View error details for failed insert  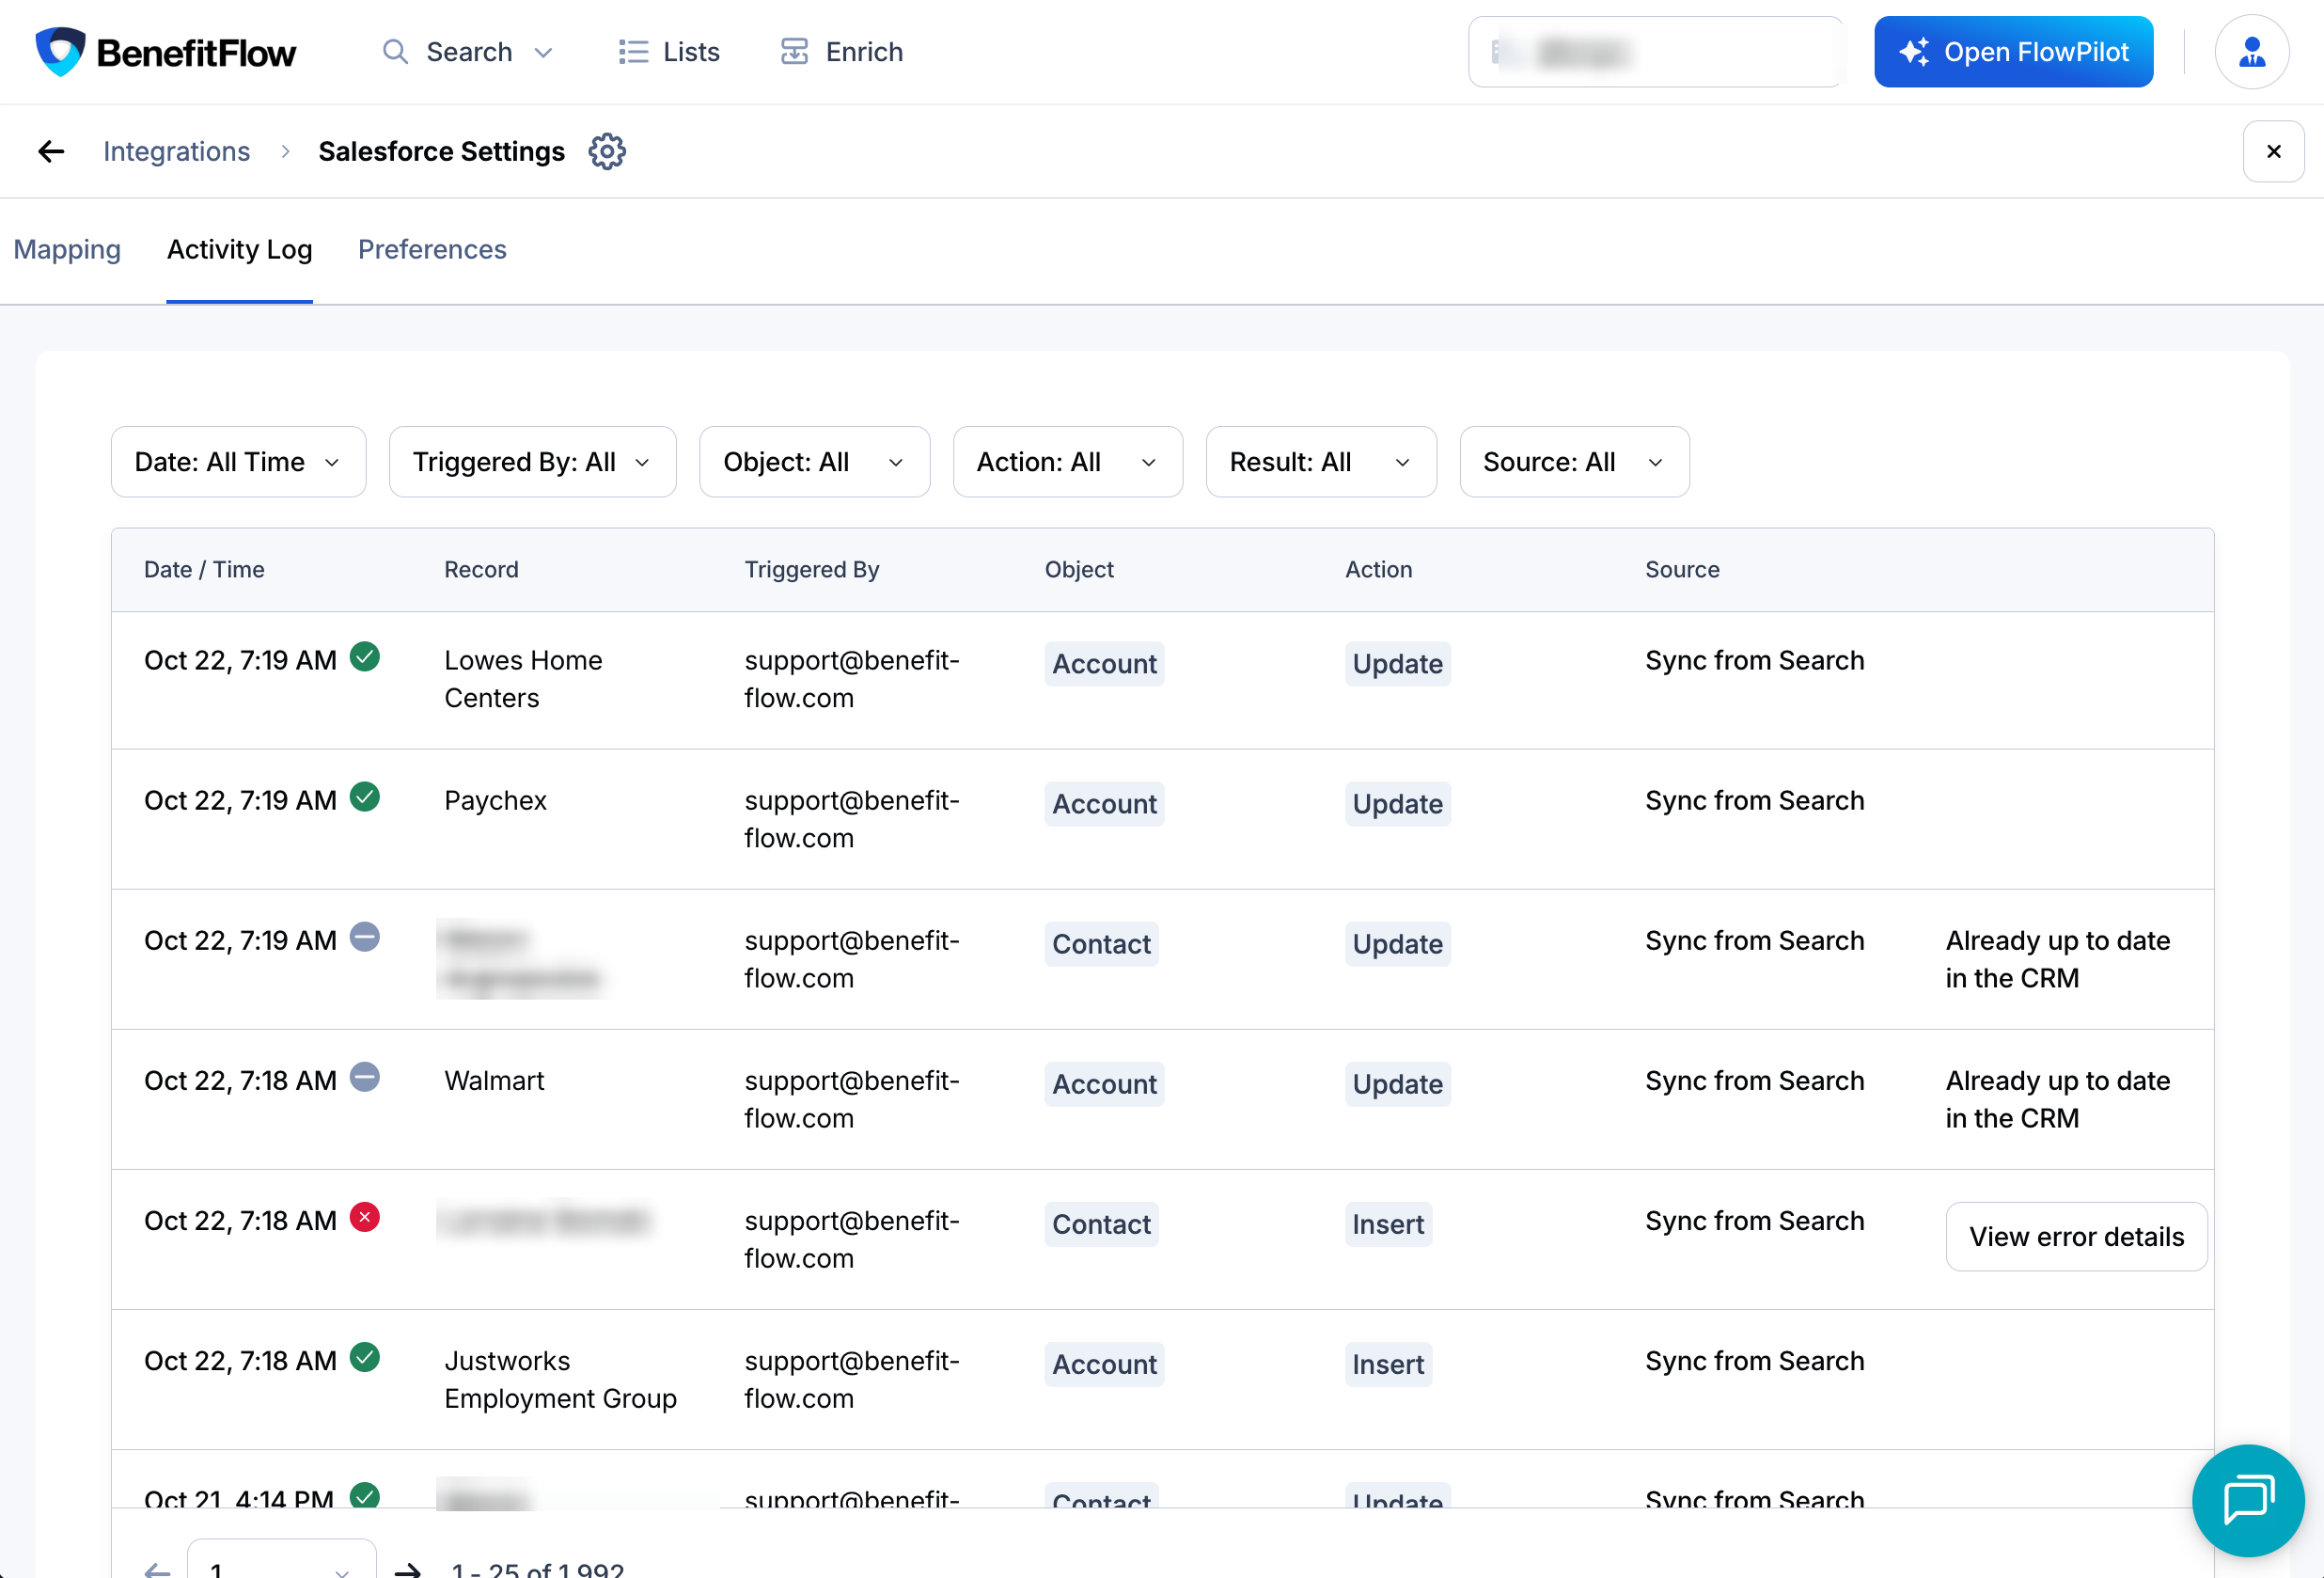coord(2076,1237)
